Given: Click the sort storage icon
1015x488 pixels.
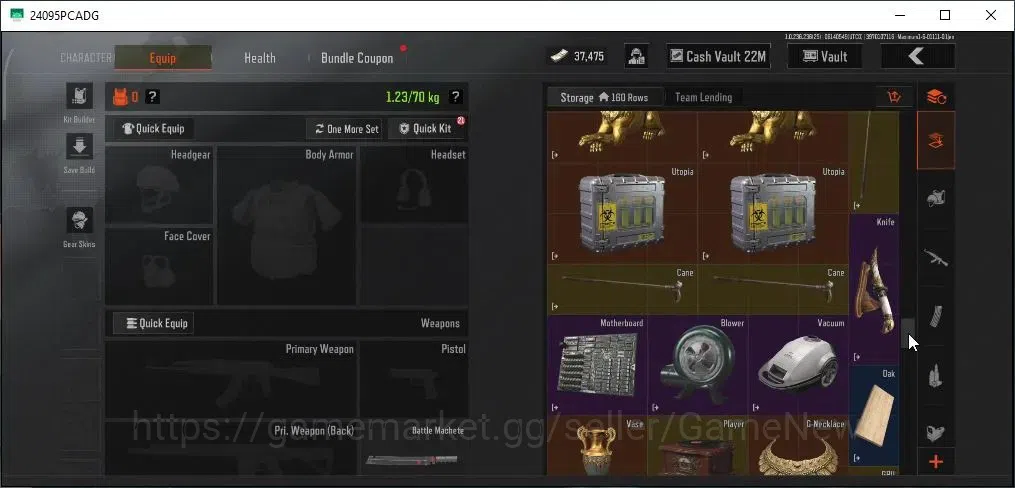Looking at the screenshot, I should [894, 97].
